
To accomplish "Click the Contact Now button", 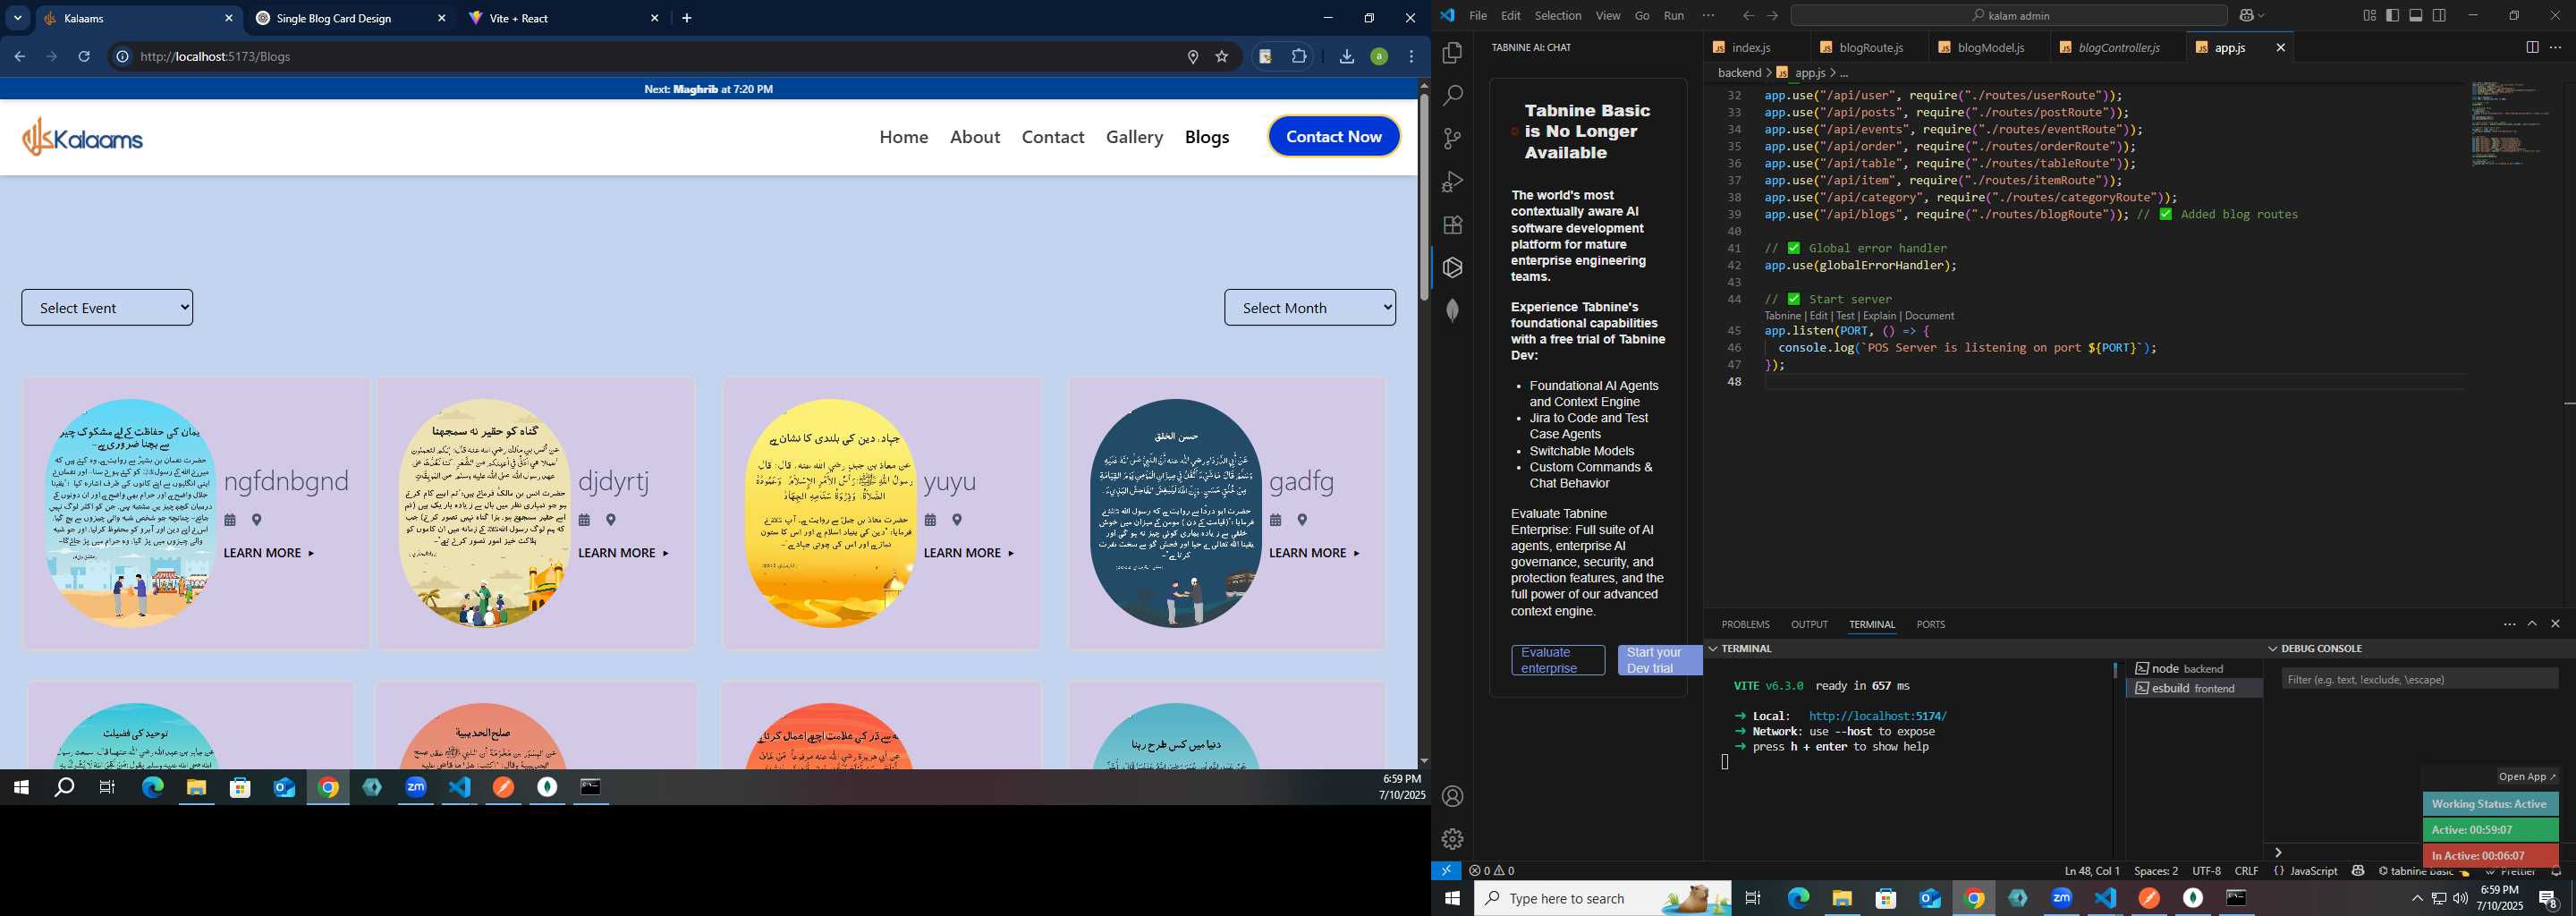I will tap(1334, 137).
